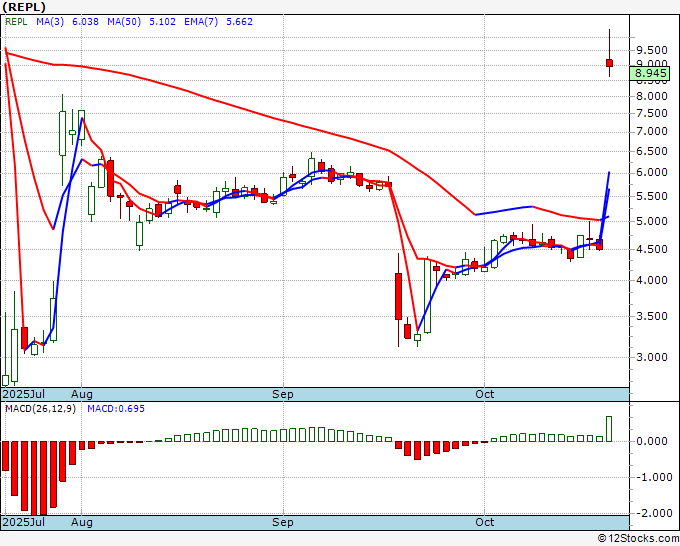This screenshot has height=546, width=680.
Task: Click the 8.000 price axis label
Action: coord(651,96)
